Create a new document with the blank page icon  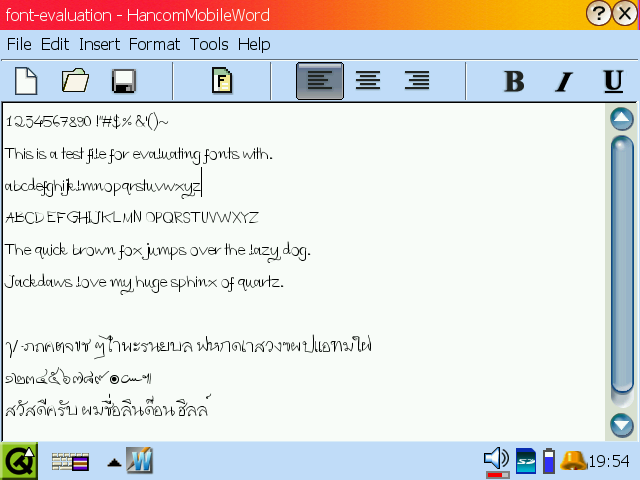coord(26,80)
